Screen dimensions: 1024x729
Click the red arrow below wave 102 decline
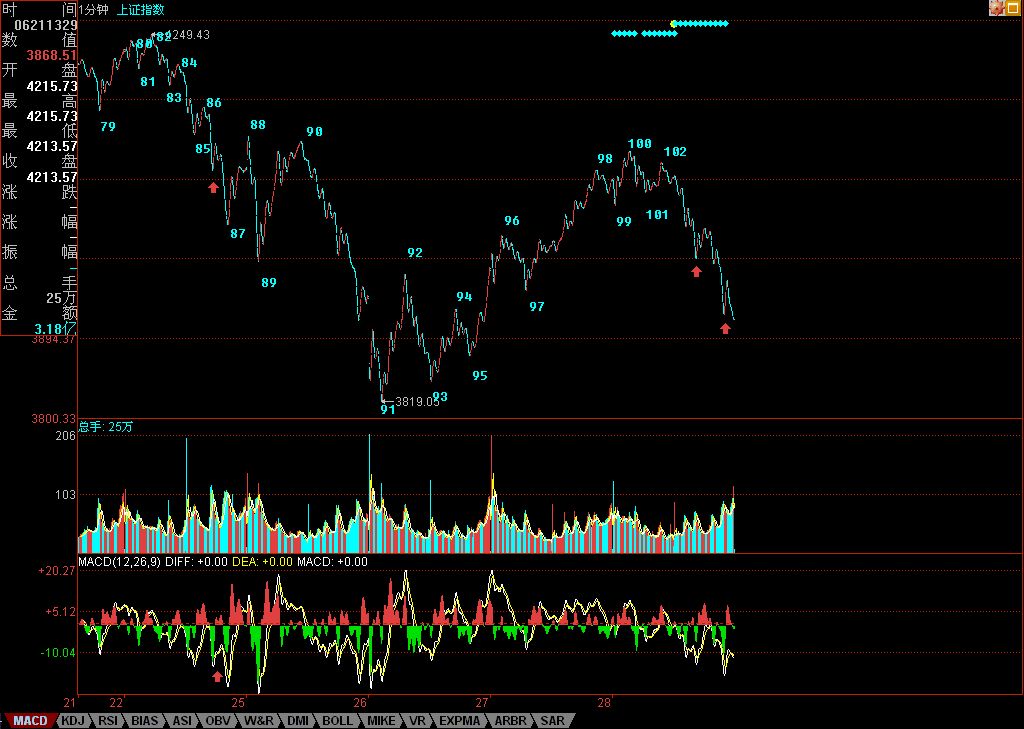point(697,271)
